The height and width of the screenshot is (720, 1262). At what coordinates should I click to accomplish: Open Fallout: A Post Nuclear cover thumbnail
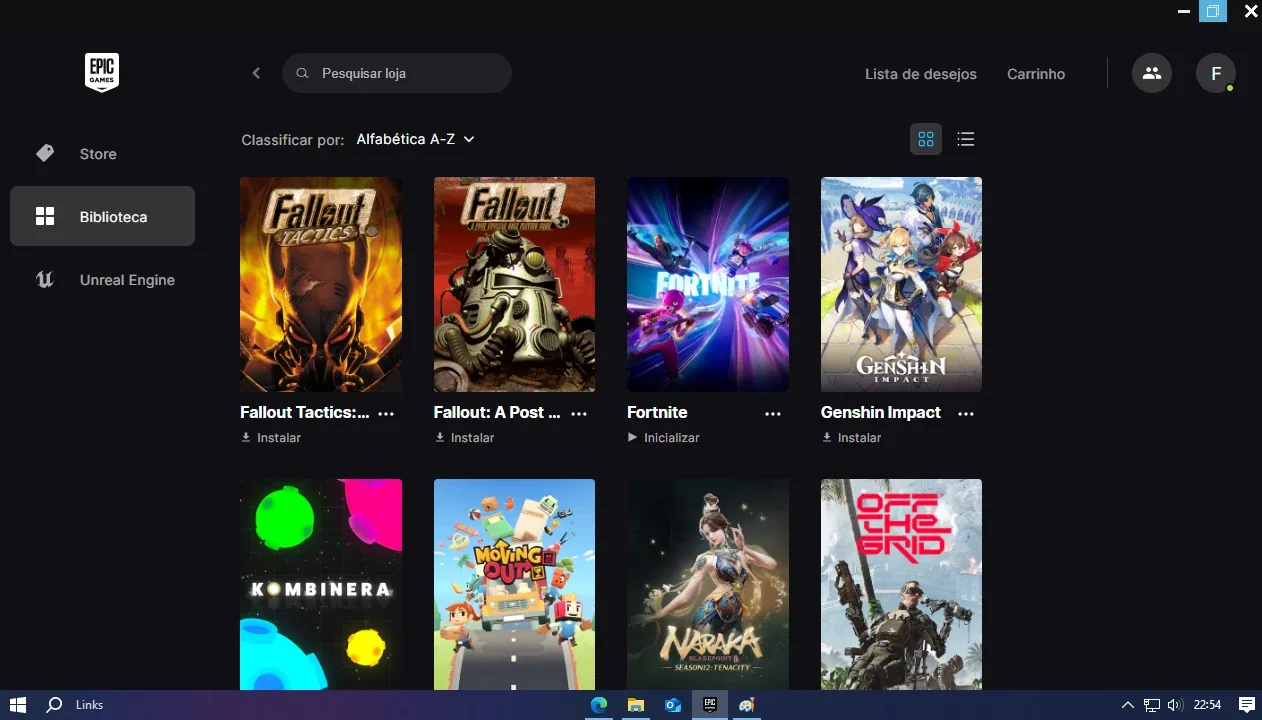514,284
